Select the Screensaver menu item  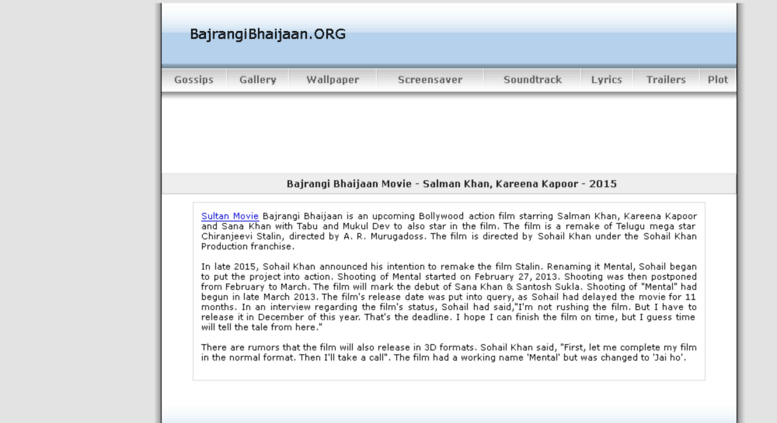click(430, 80)
